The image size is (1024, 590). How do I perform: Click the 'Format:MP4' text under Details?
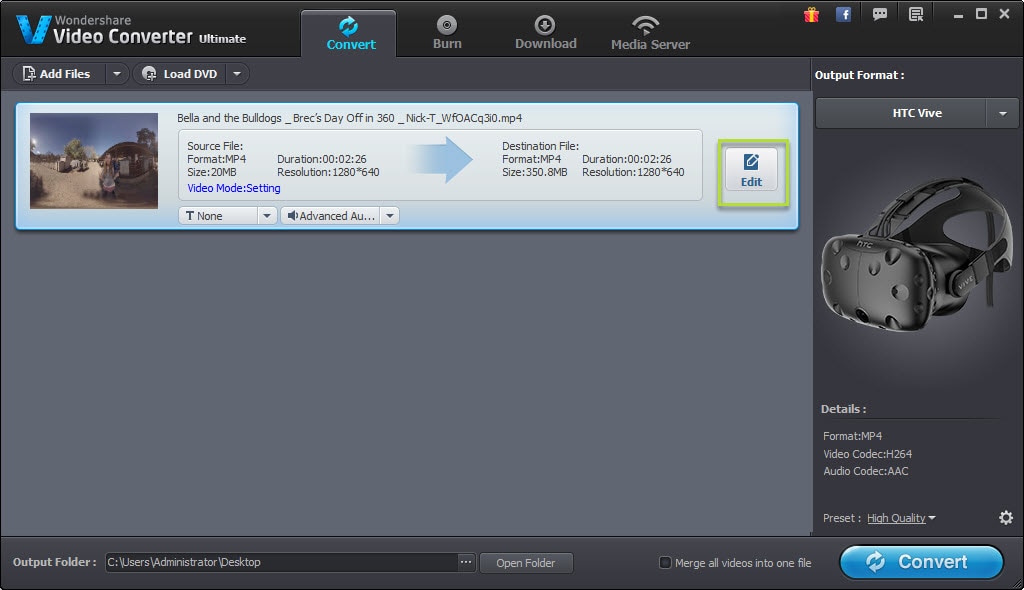852,436
